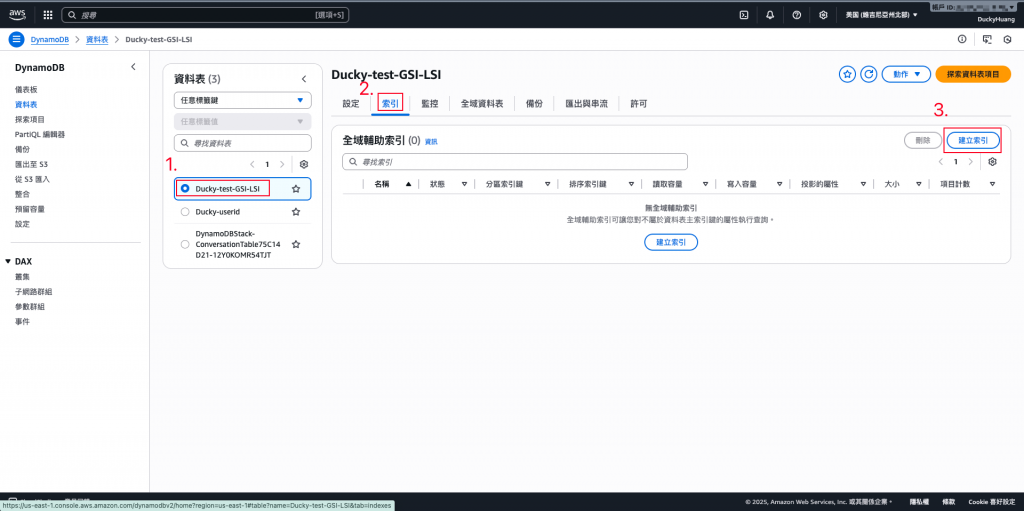Collapse the tables list panel

(x=304, y=79)
